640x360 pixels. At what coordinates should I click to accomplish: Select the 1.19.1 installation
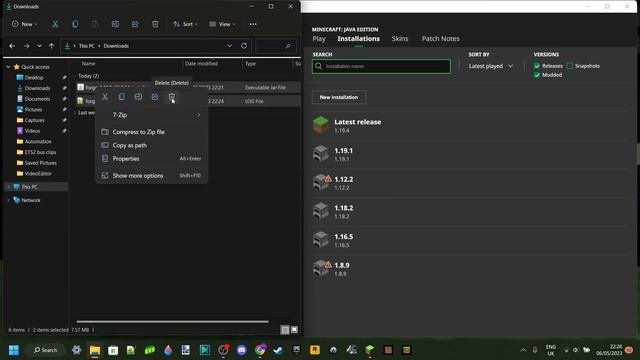tap(470, 154)
